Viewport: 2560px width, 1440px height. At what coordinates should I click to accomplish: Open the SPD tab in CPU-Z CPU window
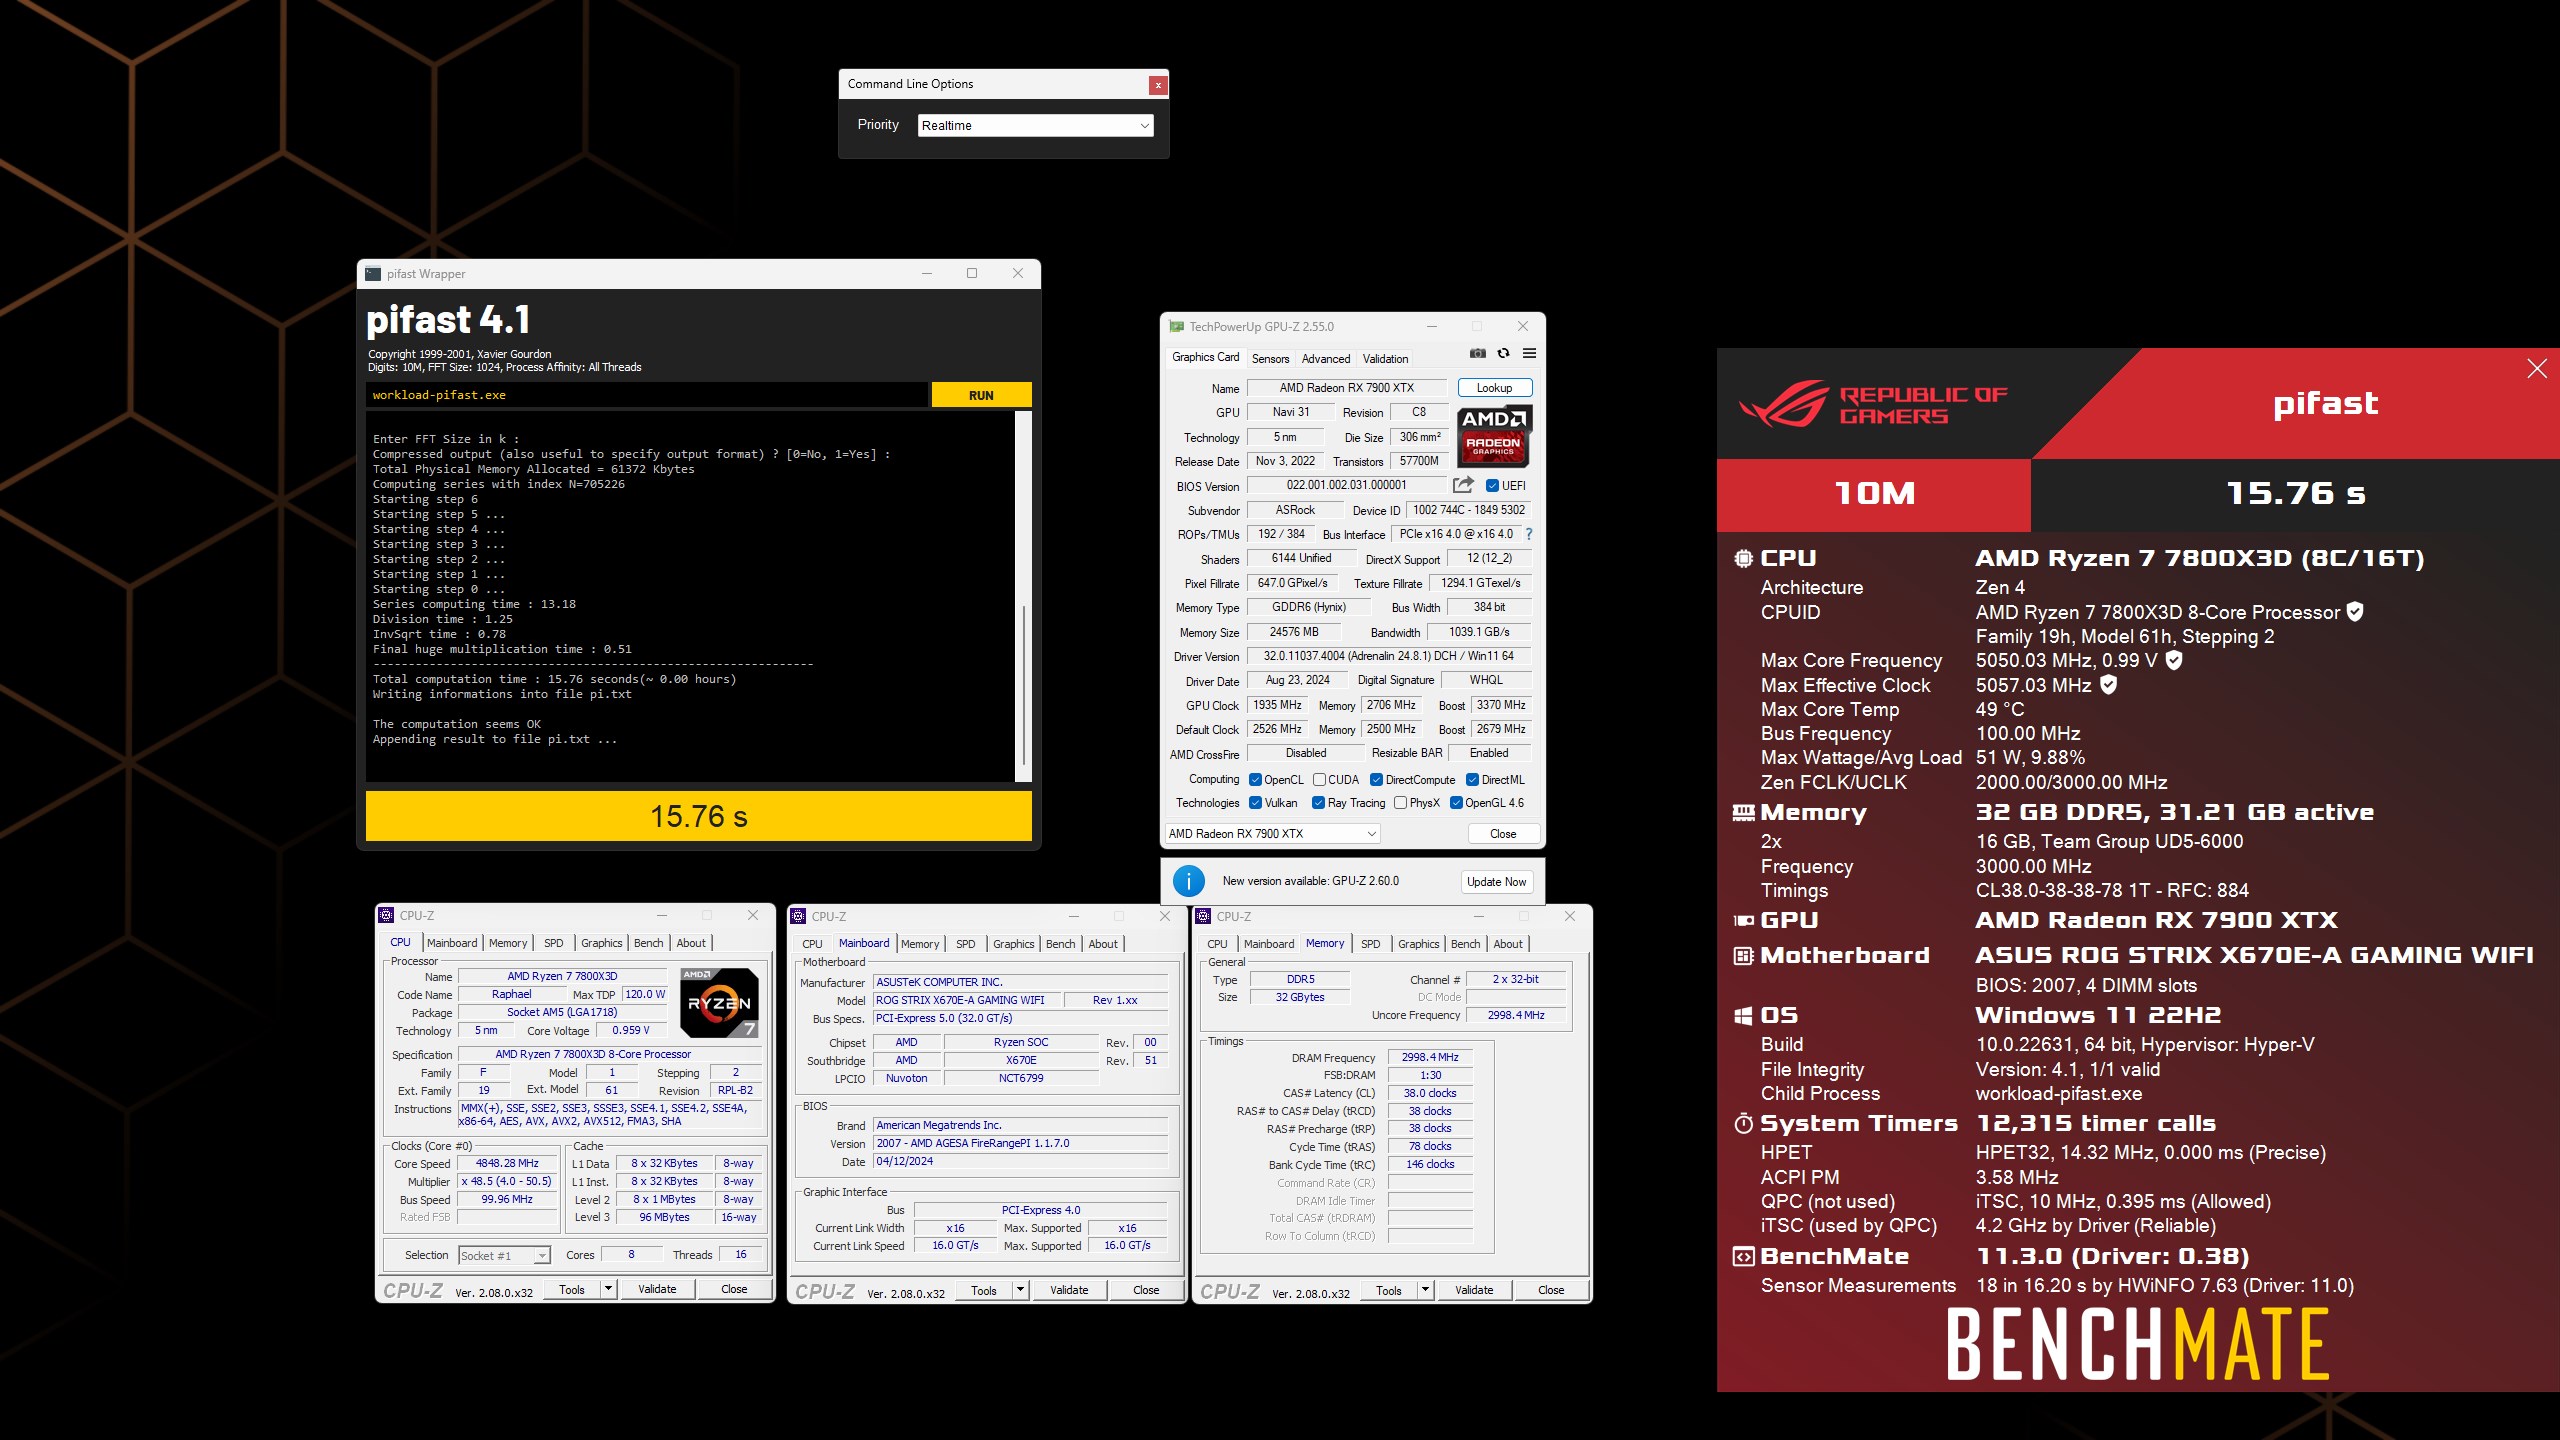pos(553,943)
